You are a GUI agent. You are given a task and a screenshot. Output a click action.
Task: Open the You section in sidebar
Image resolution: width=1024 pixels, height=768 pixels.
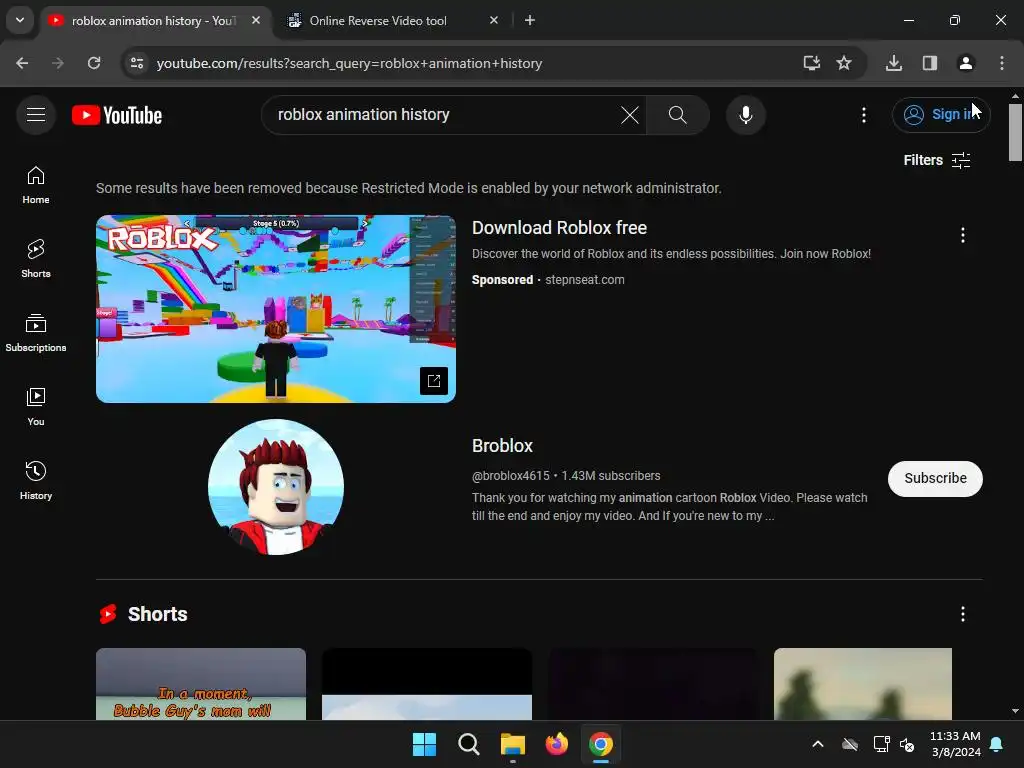point(36,407)
